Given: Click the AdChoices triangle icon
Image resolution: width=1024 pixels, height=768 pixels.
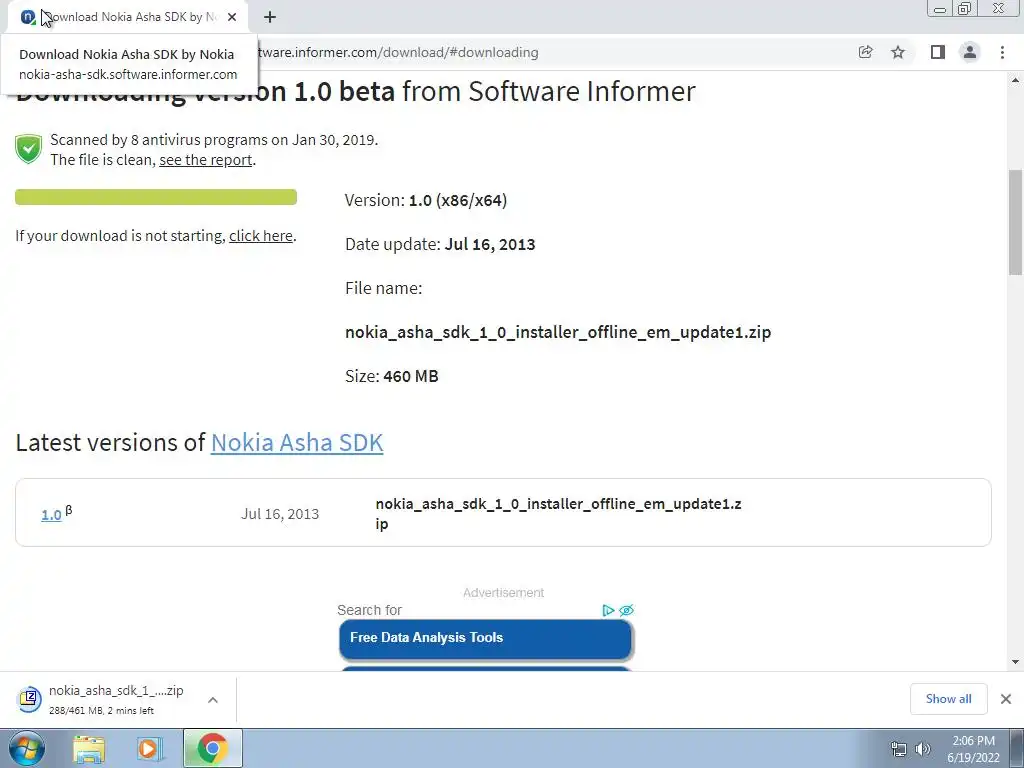Looking at the screenshot, I should click(x=608, y=611).
